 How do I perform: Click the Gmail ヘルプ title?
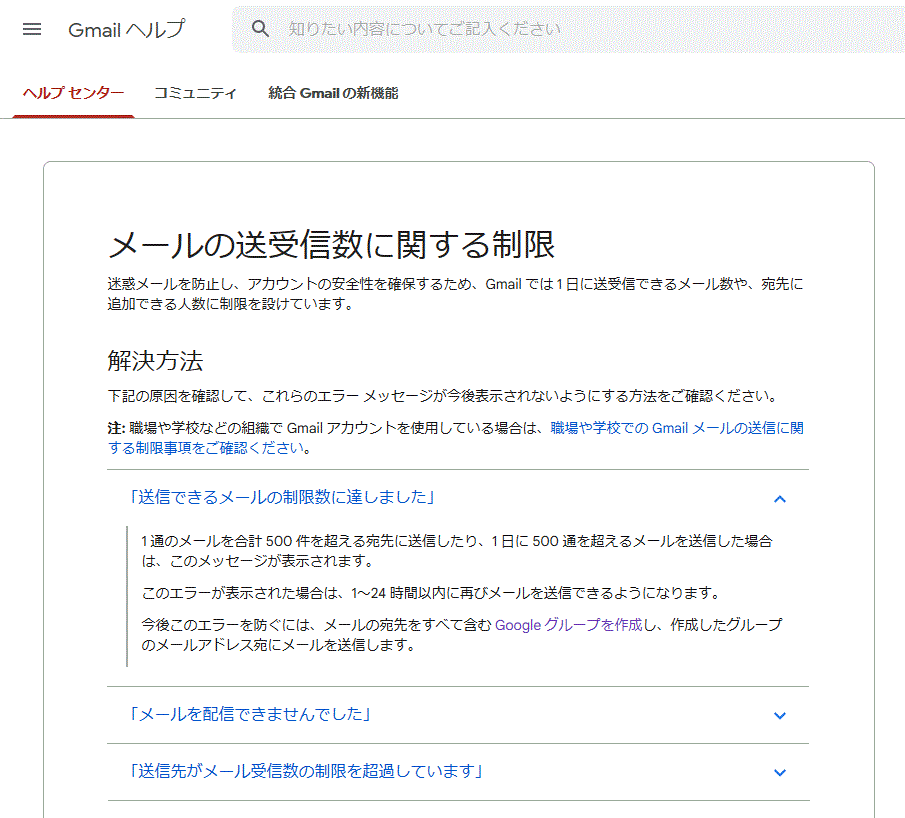point(126,29)
